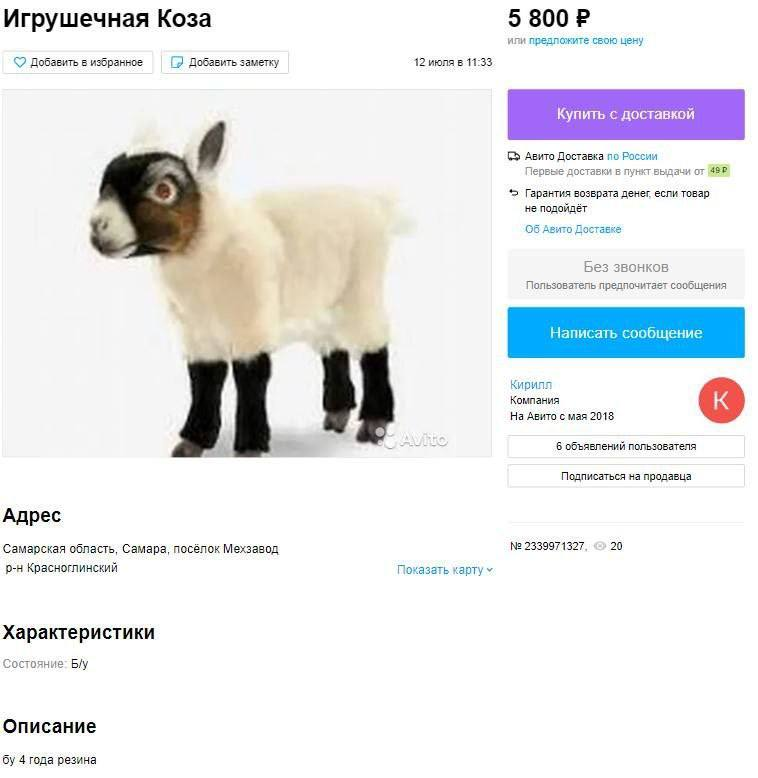Click the chevron next to Показать карту
This screenshot has width=758, height=778.
[x=490, y=570]
